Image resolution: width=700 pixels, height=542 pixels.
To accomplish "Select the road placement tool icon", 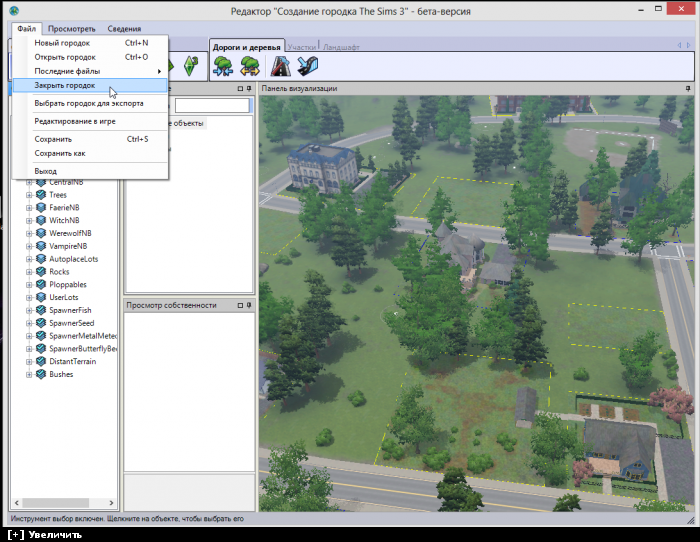I will (282, 66).
